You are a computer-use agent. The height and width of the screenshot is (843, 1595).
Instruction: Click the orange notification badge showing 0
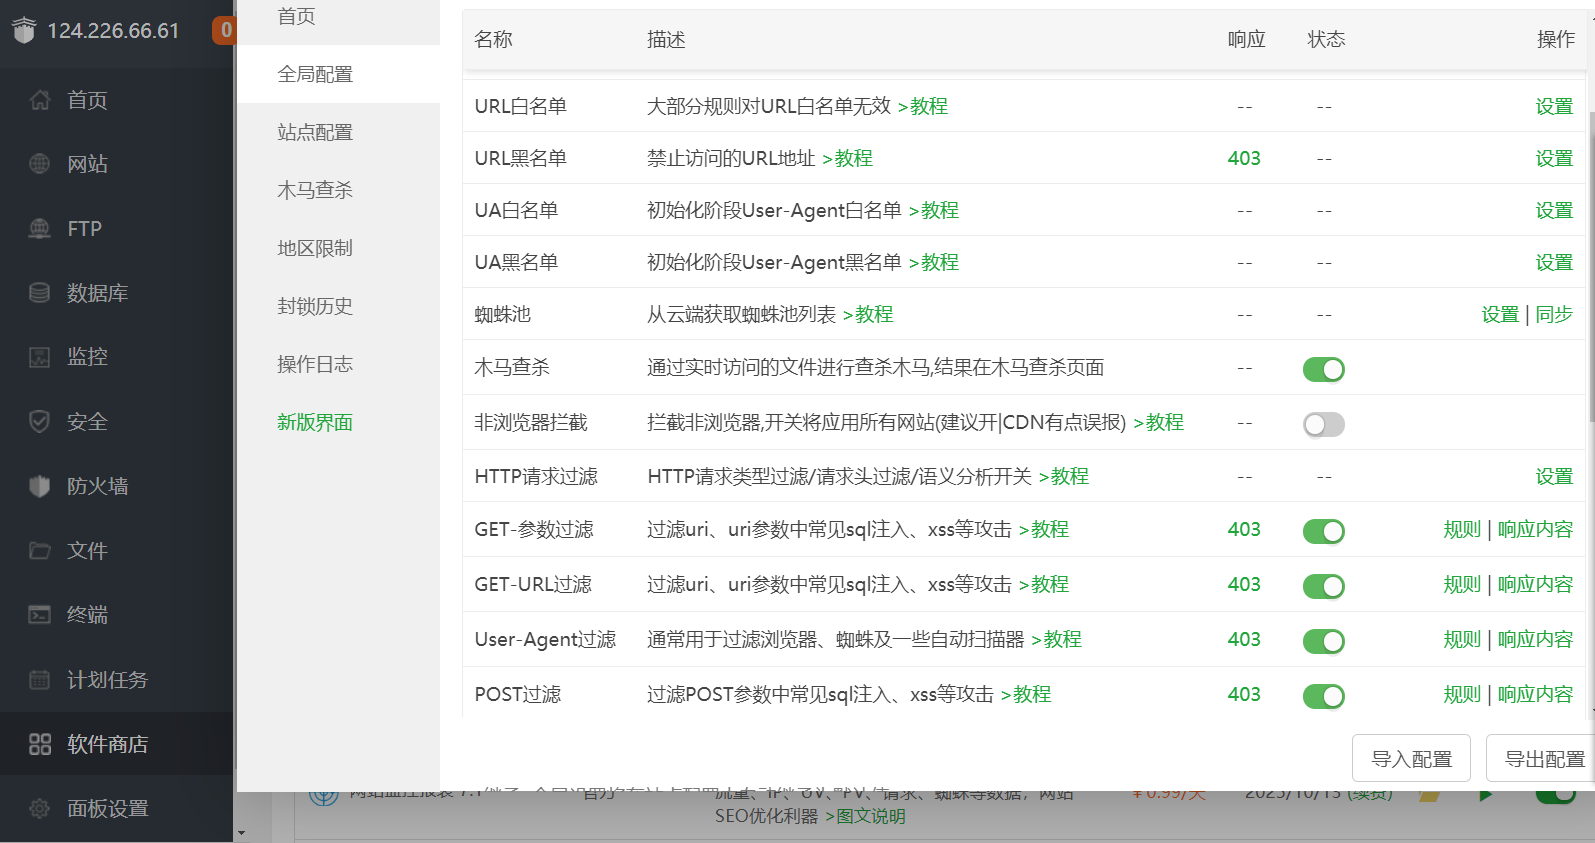coord(224,30)
